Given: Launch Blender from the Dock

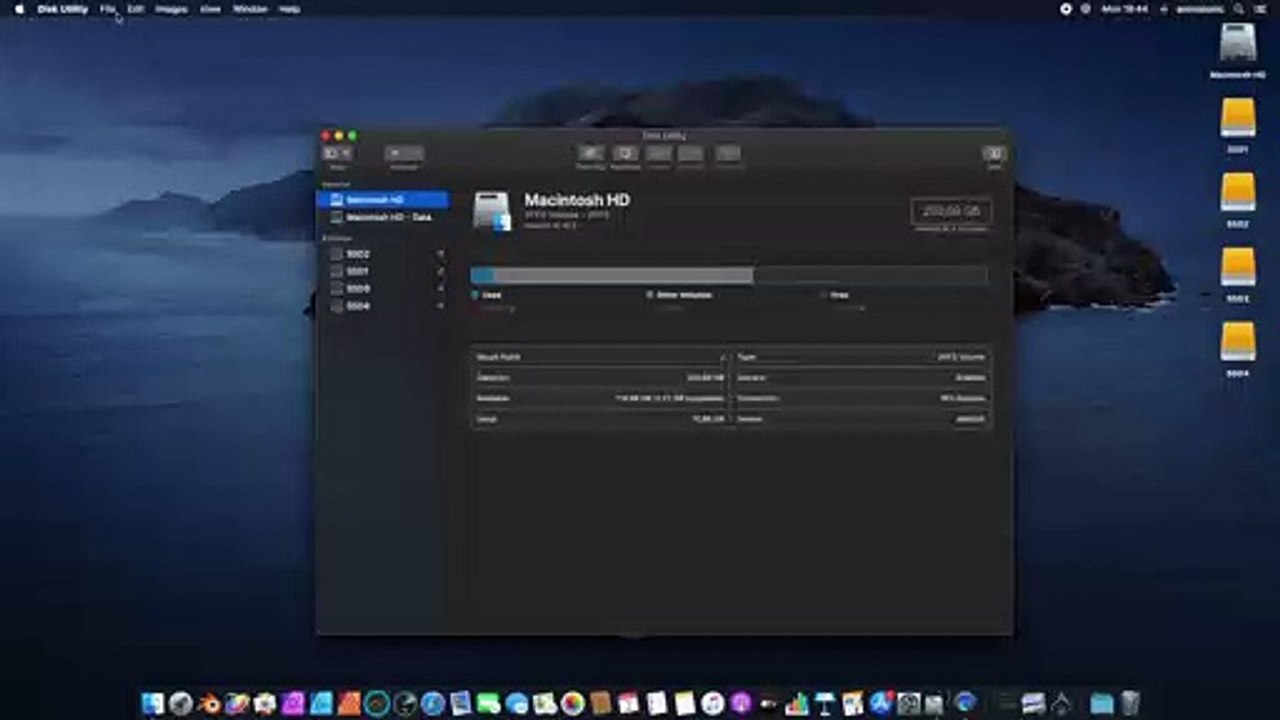Looking at the screenshot, I should [x=209, y=703].
